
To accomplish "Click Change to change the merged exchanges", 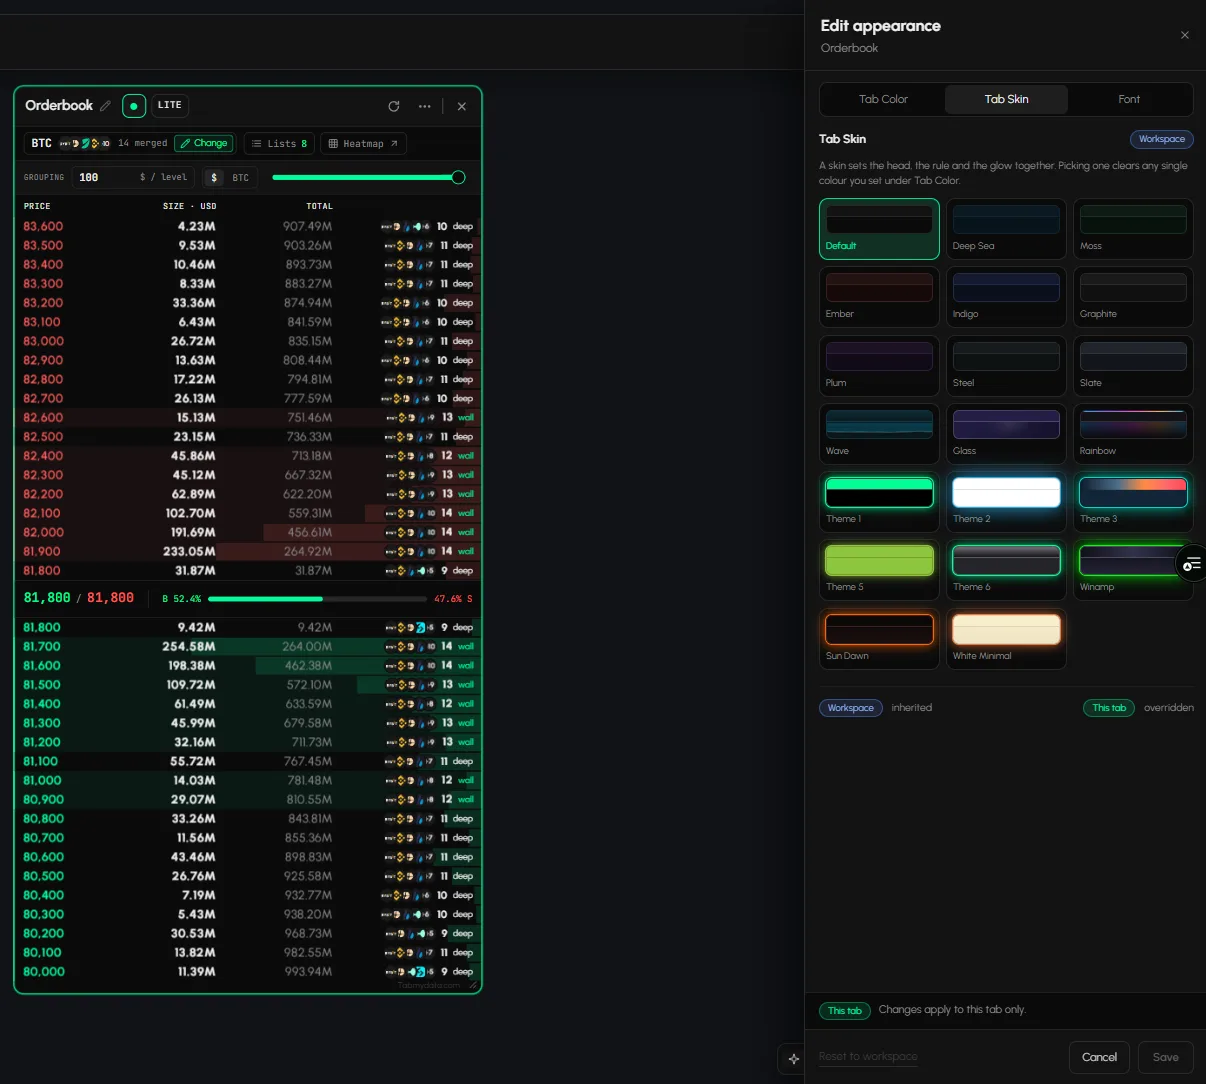I will (203, 143).
